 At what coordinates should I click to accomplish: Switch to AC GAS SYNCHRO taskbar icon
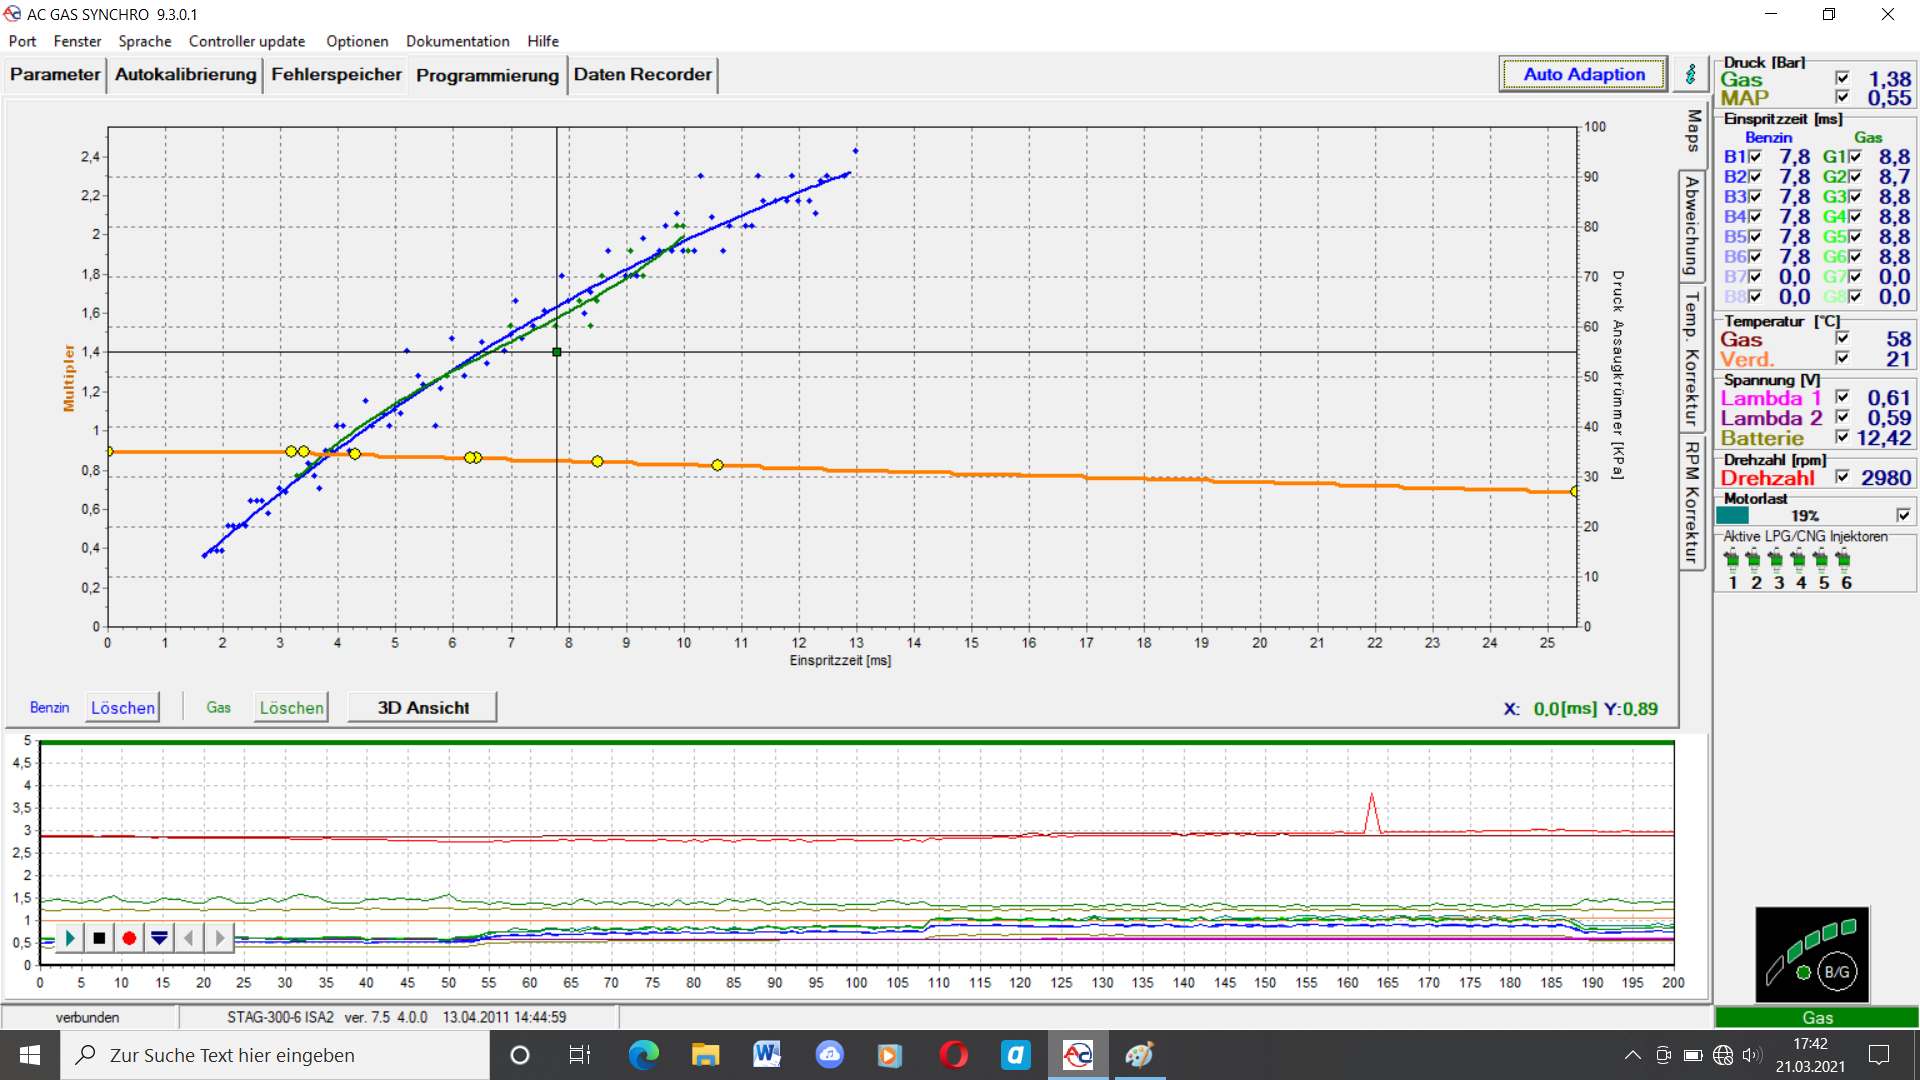tap(1078, 1055)
